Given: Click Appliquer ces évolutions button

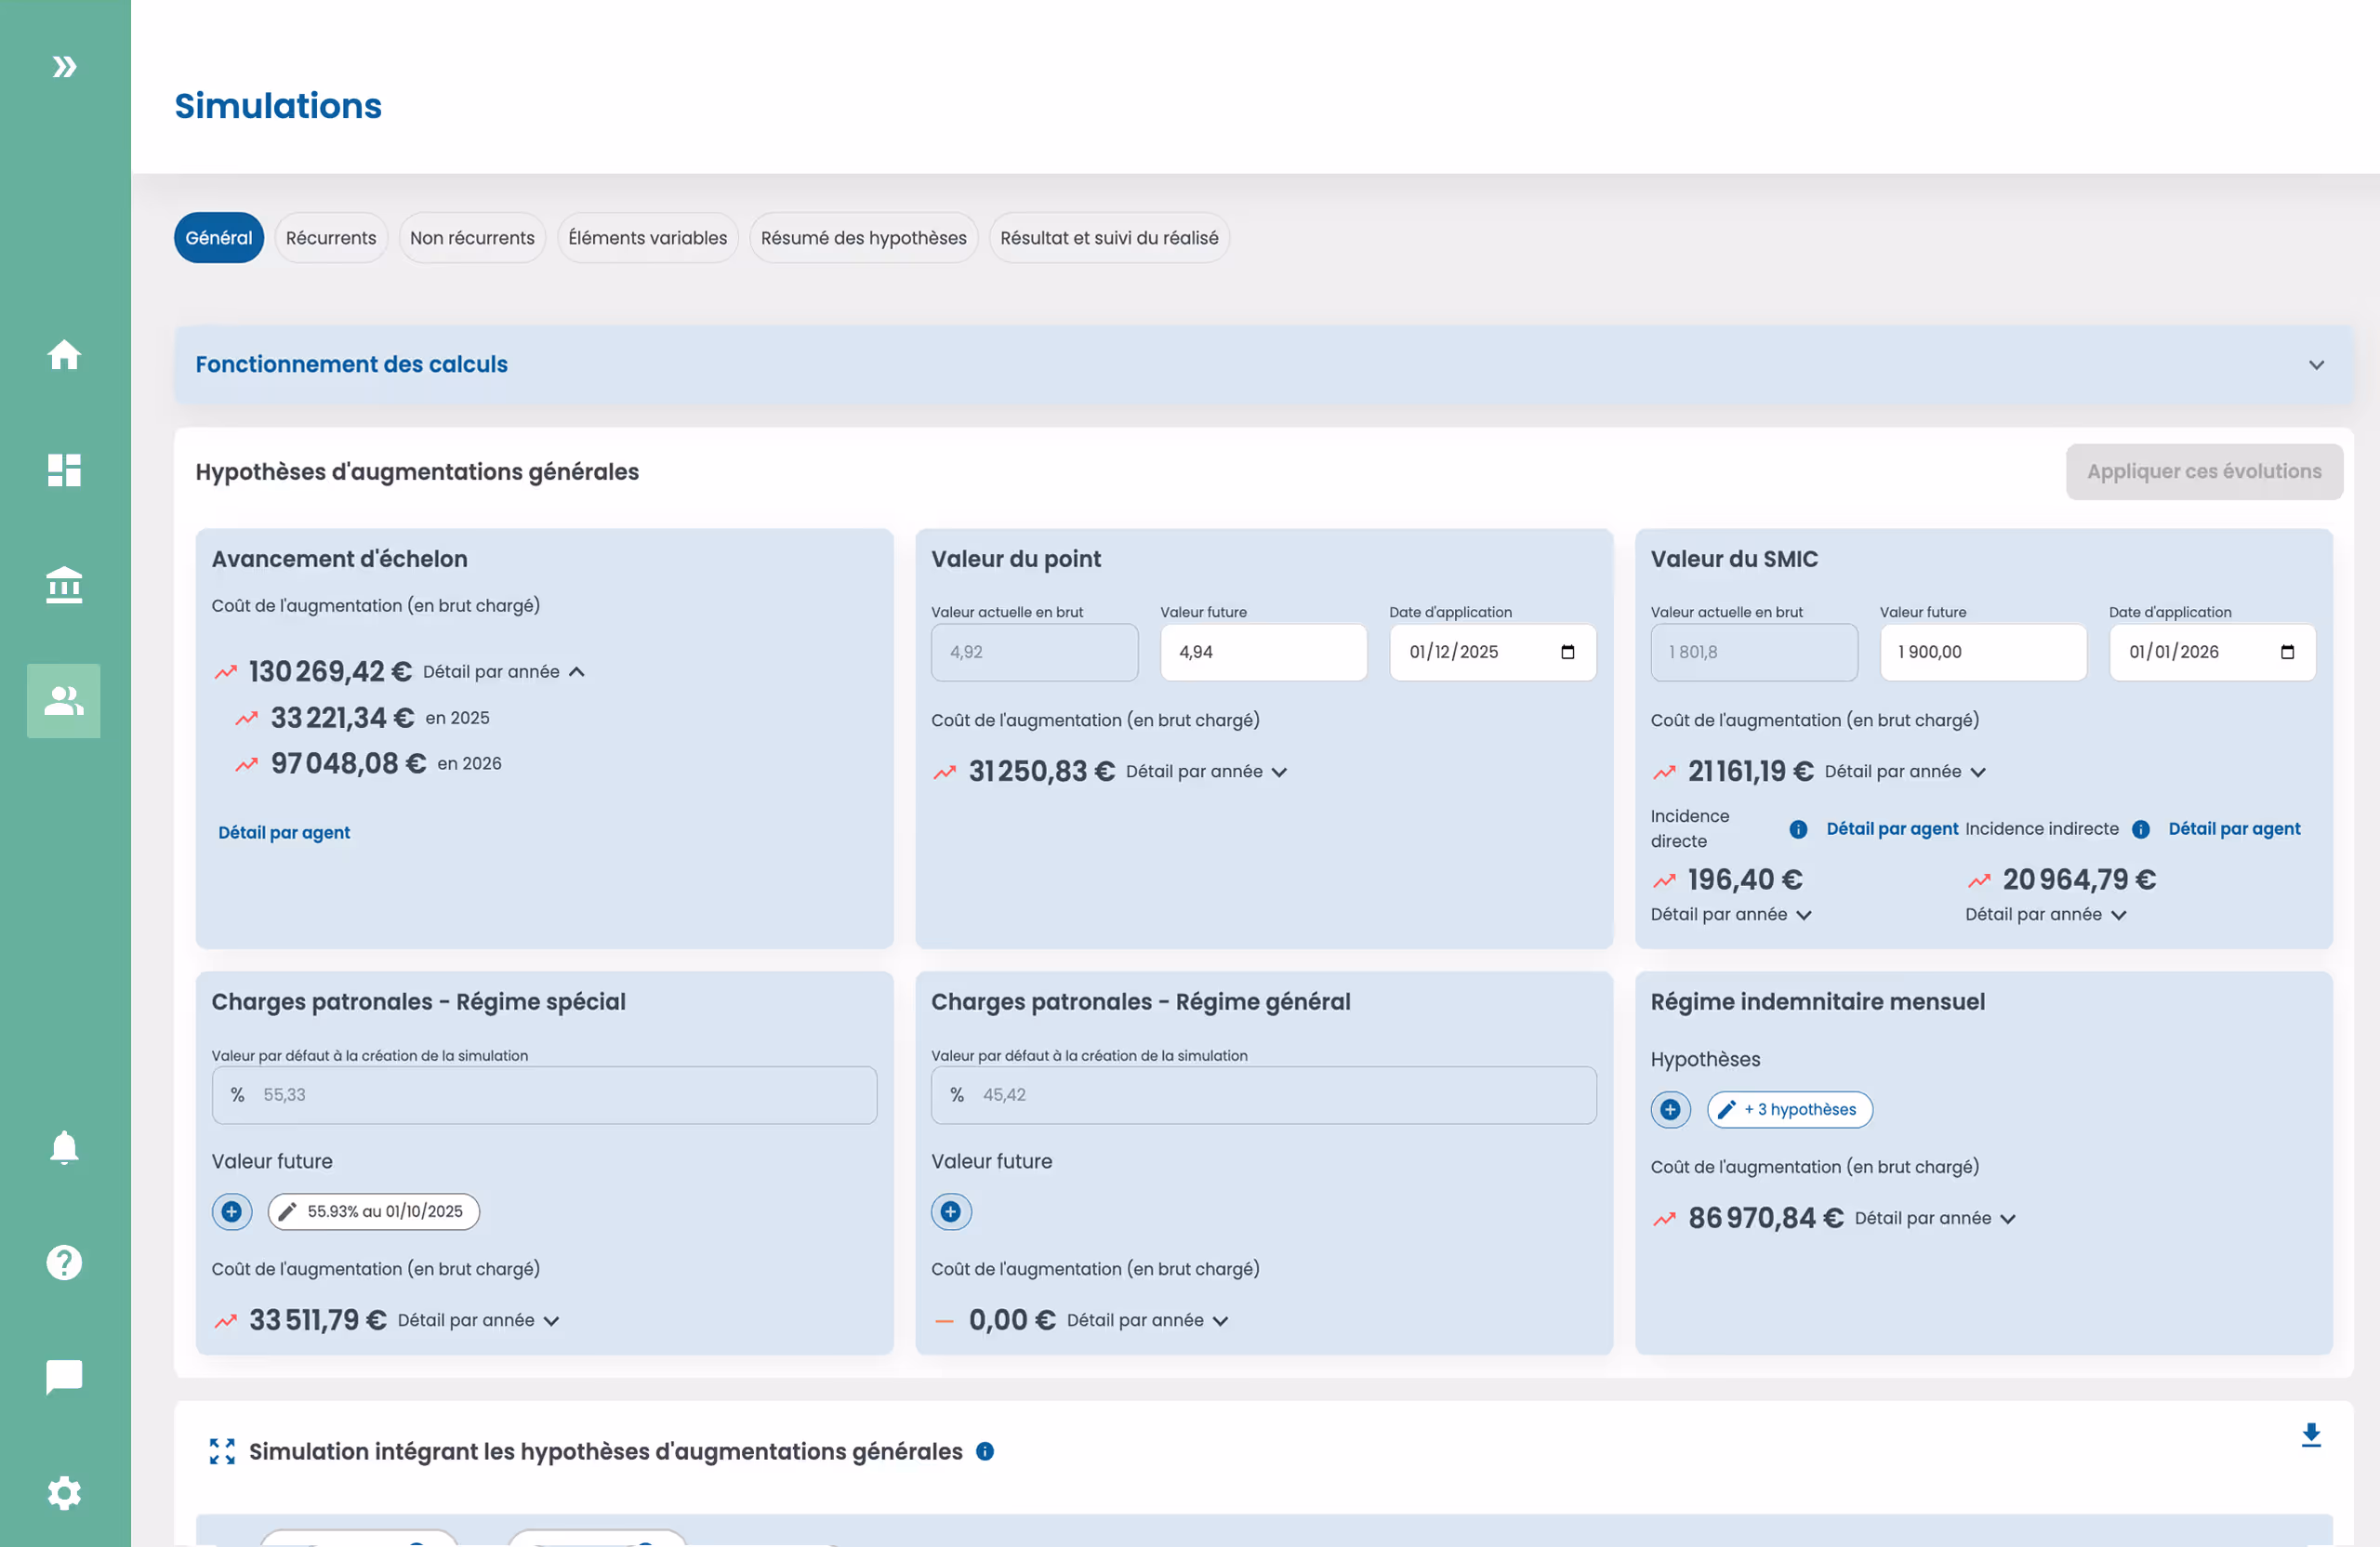Looking at the screenshot, I should coord(2203,471).
